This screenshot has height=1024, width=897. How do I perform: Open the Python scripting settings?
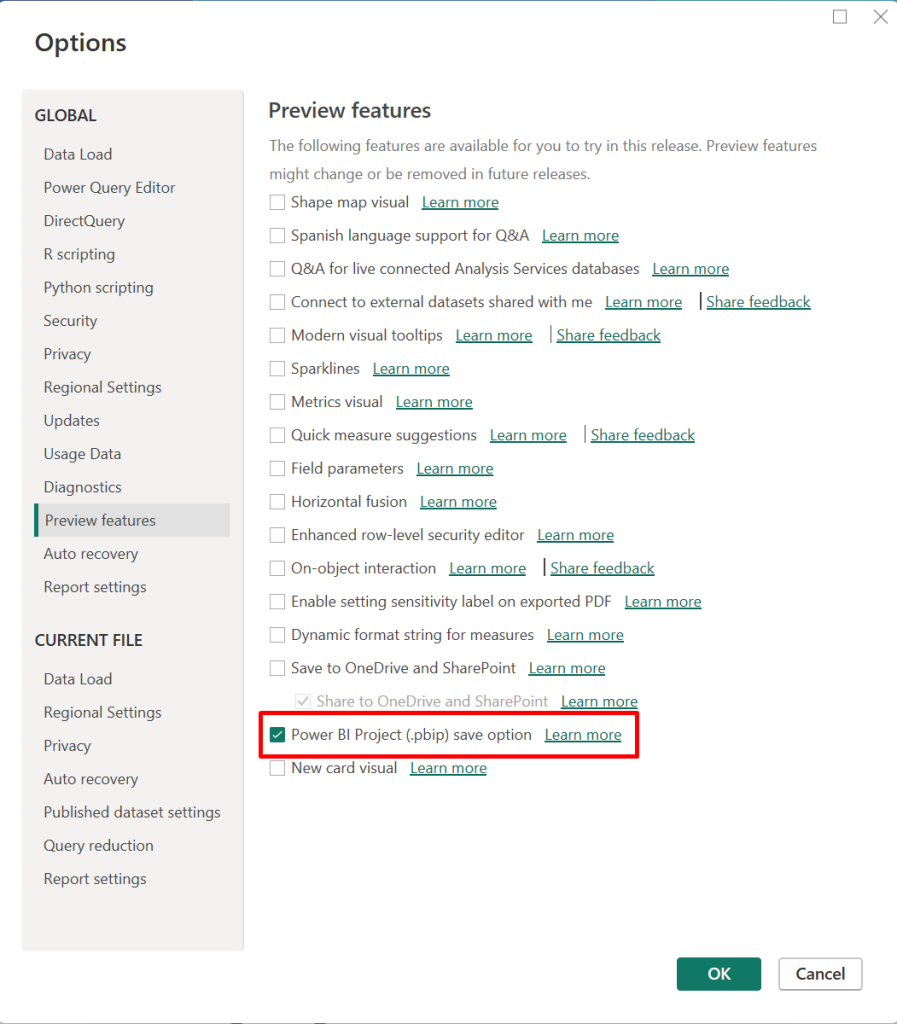[98, 287]
